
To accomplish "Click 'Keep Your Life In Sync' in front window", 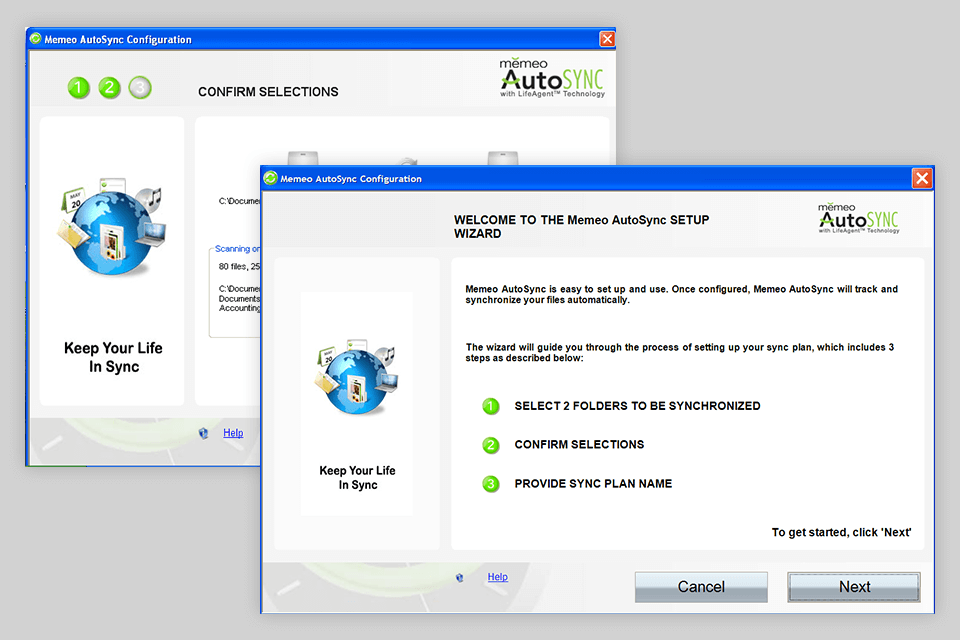I will point(358,478).
